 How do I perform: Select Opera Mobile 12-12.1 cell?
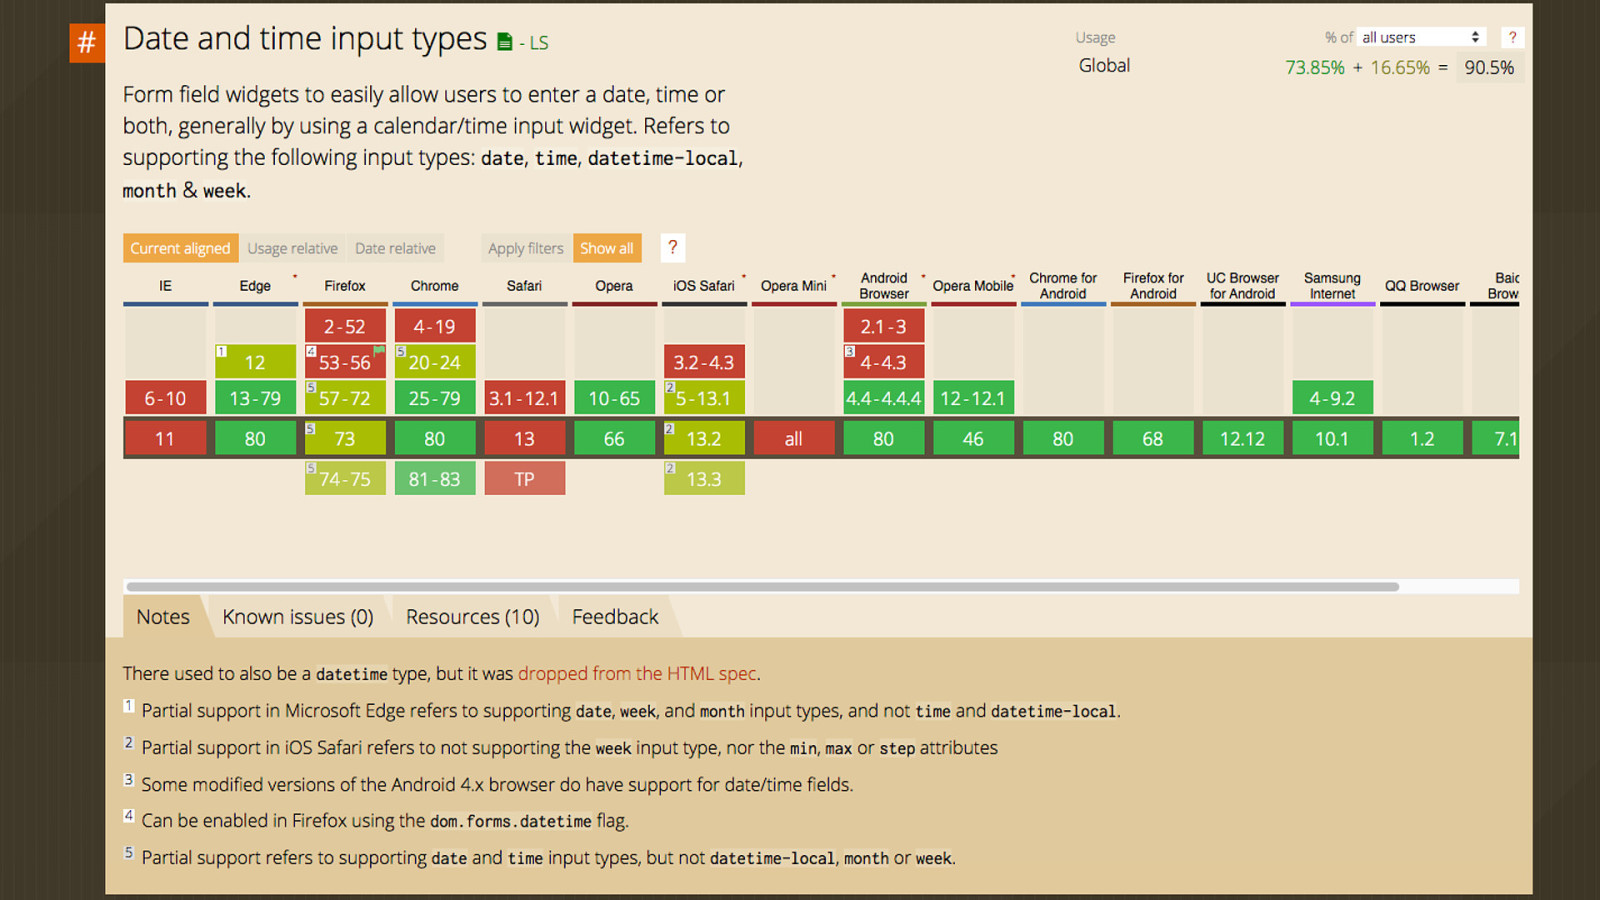pyautogui.click(x=973, y=398)
